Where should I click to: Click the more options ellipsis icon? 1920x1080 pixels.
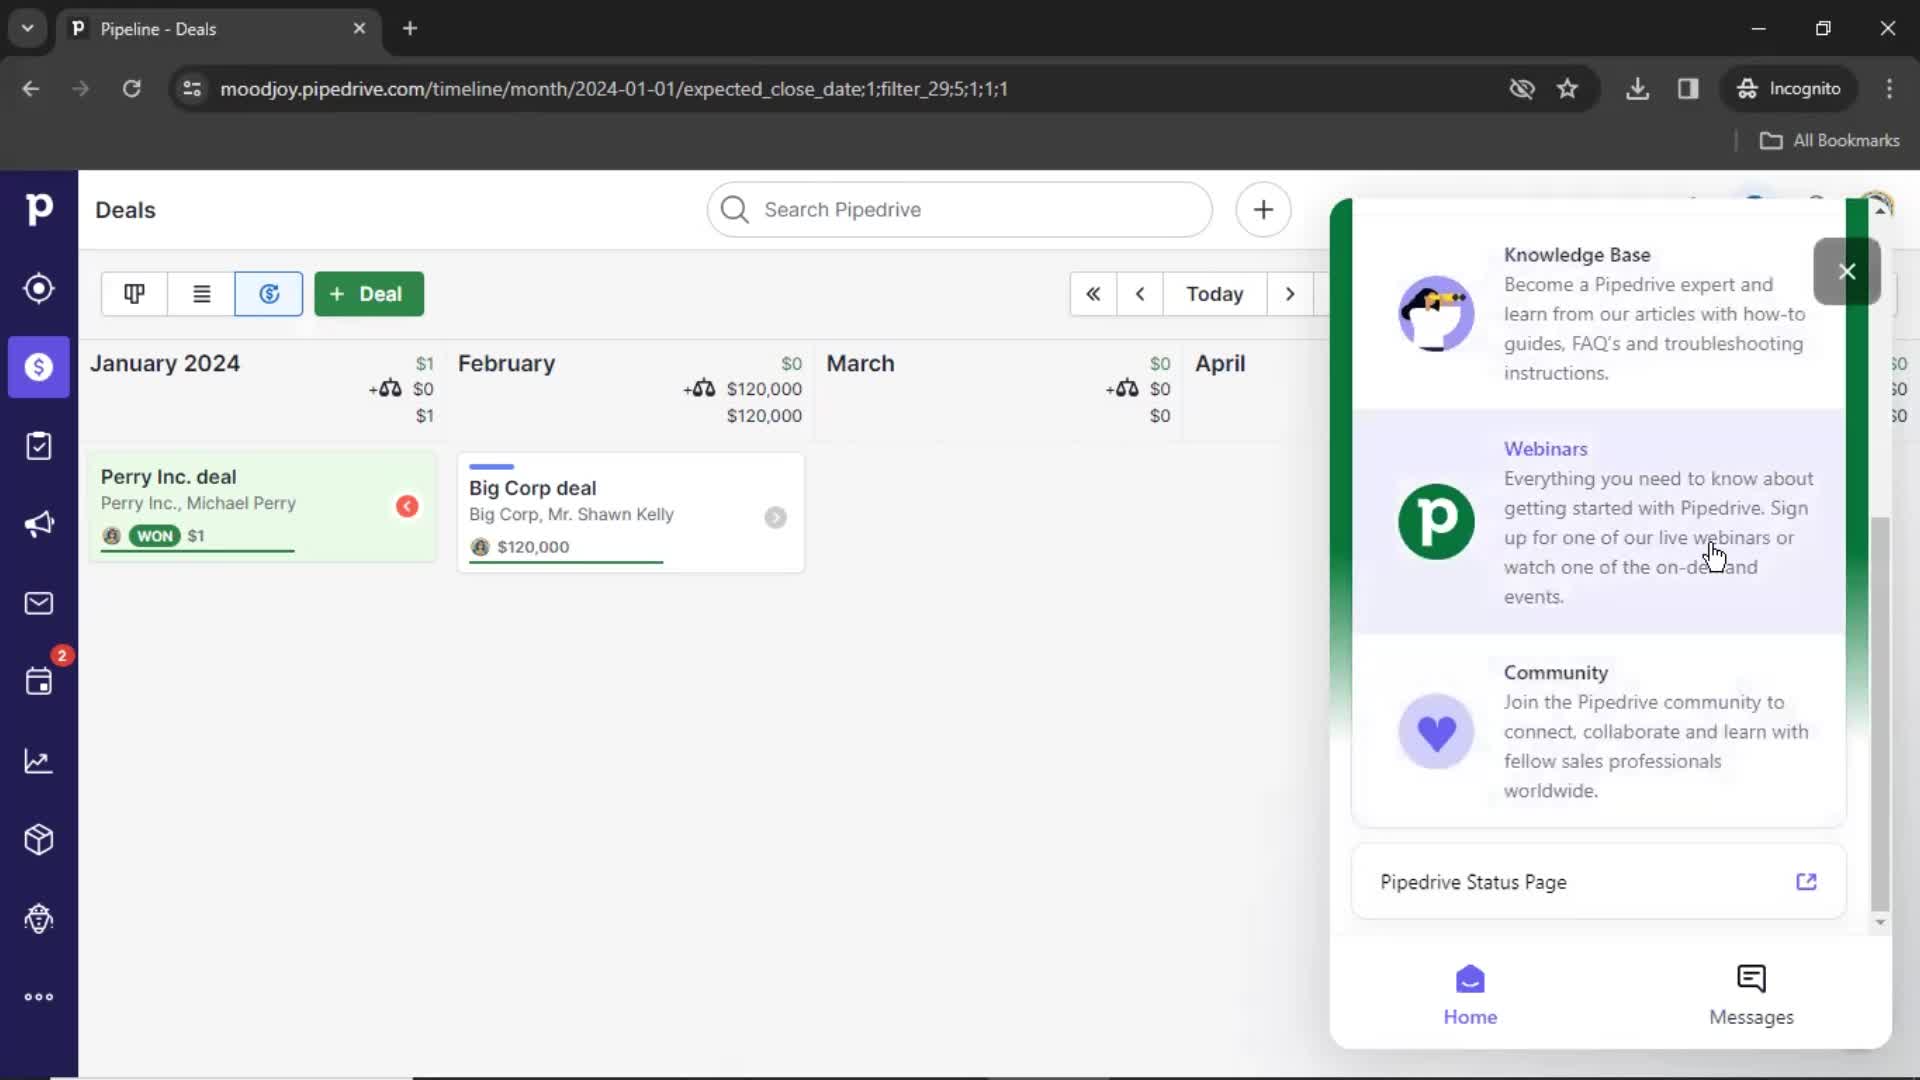pos(38,997)
